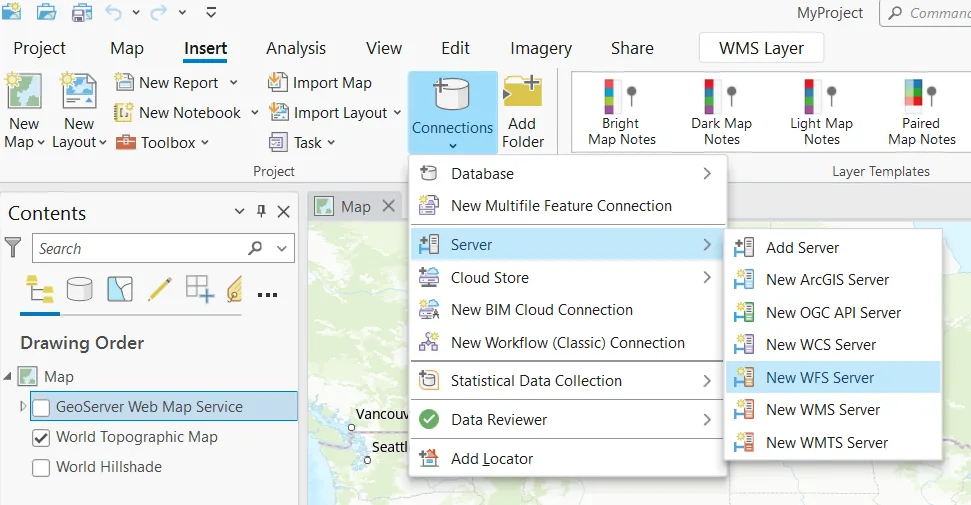Image resolution: width=971 pixels, height=505 pixels.
Task: Open Statistical Data Collection submenu
Action: (567, 381)
